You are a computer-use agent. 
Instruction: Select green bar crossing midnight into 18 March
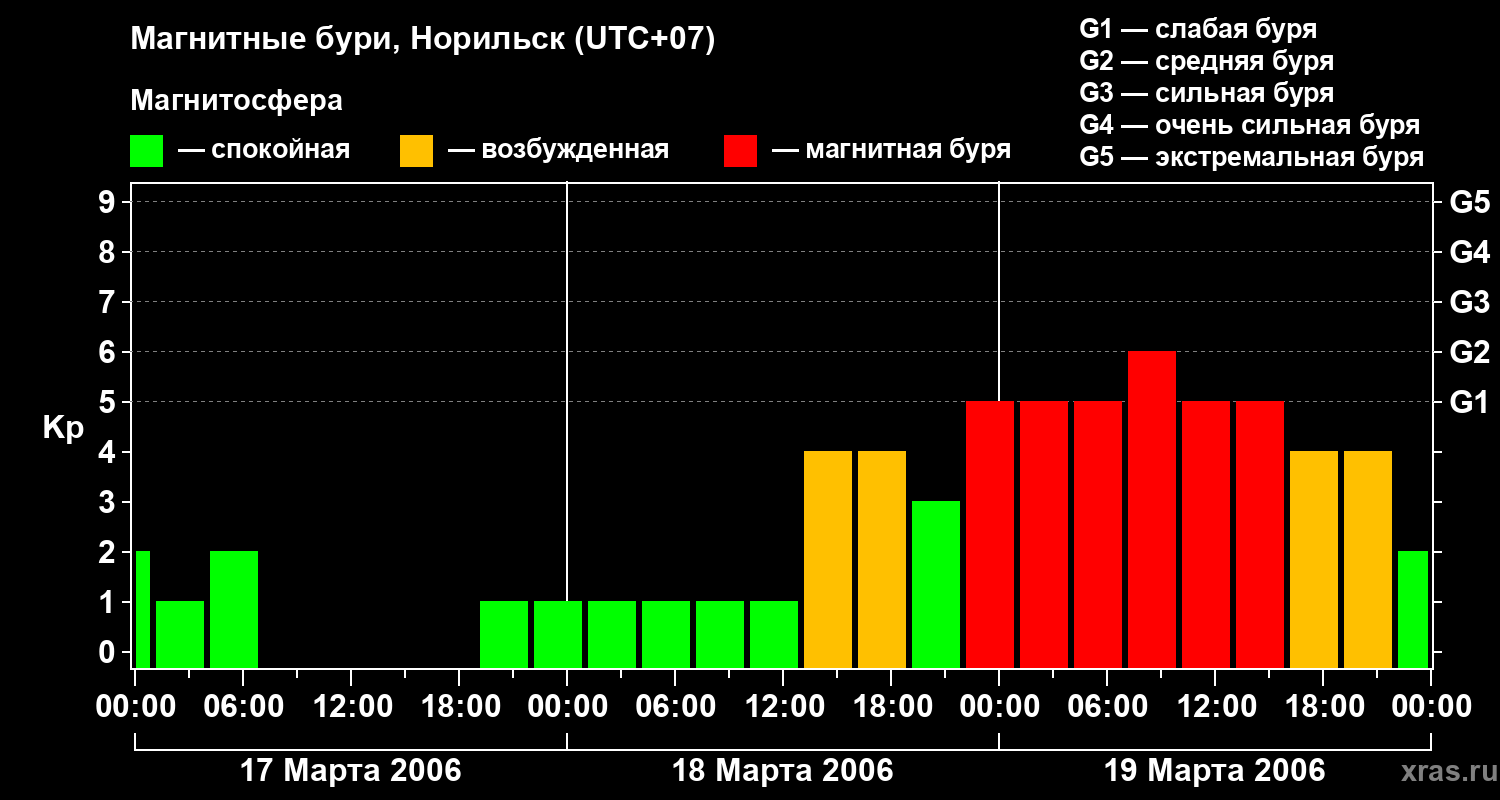[558, 634]
